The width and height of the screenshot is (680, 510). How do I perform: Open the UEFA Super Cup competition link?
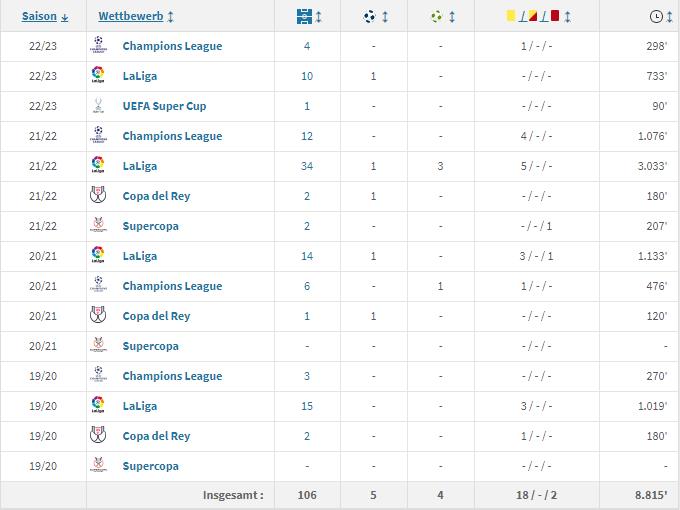(x=164, y=106)
